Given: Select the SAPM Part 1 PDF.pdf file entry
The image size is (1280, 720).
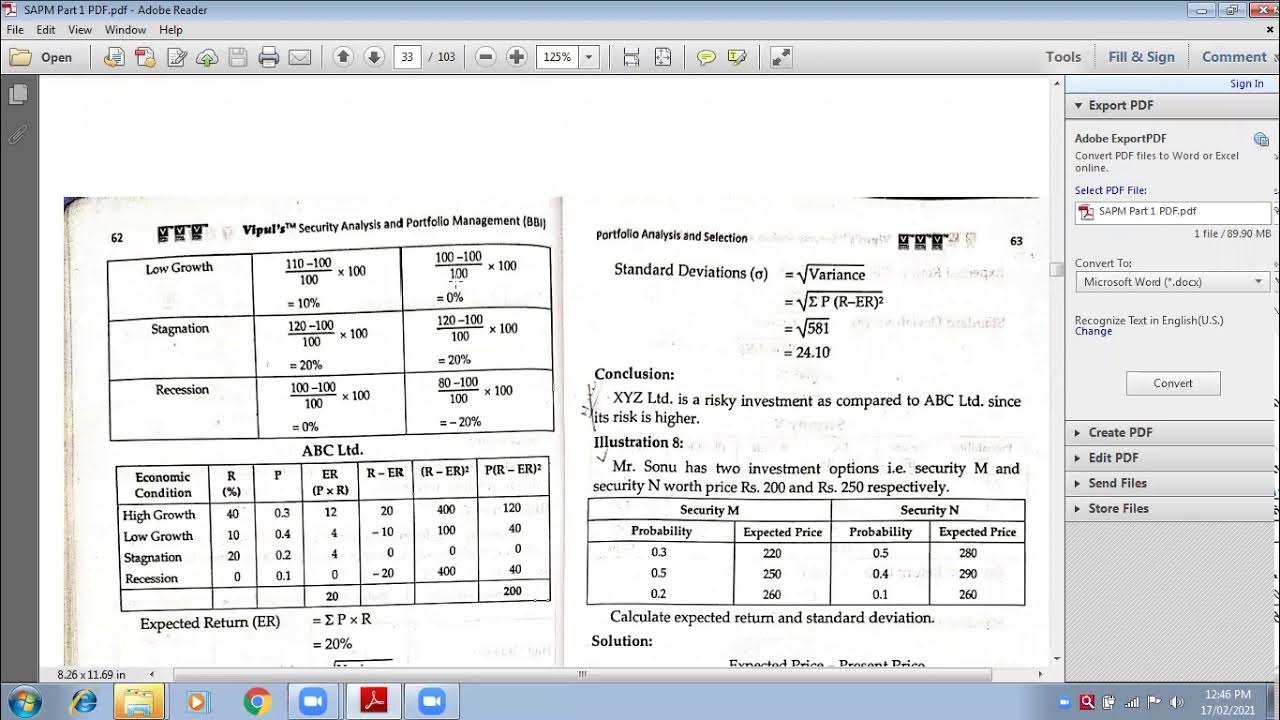Looking at the screenshot, I should click(x=1172, y=211).
